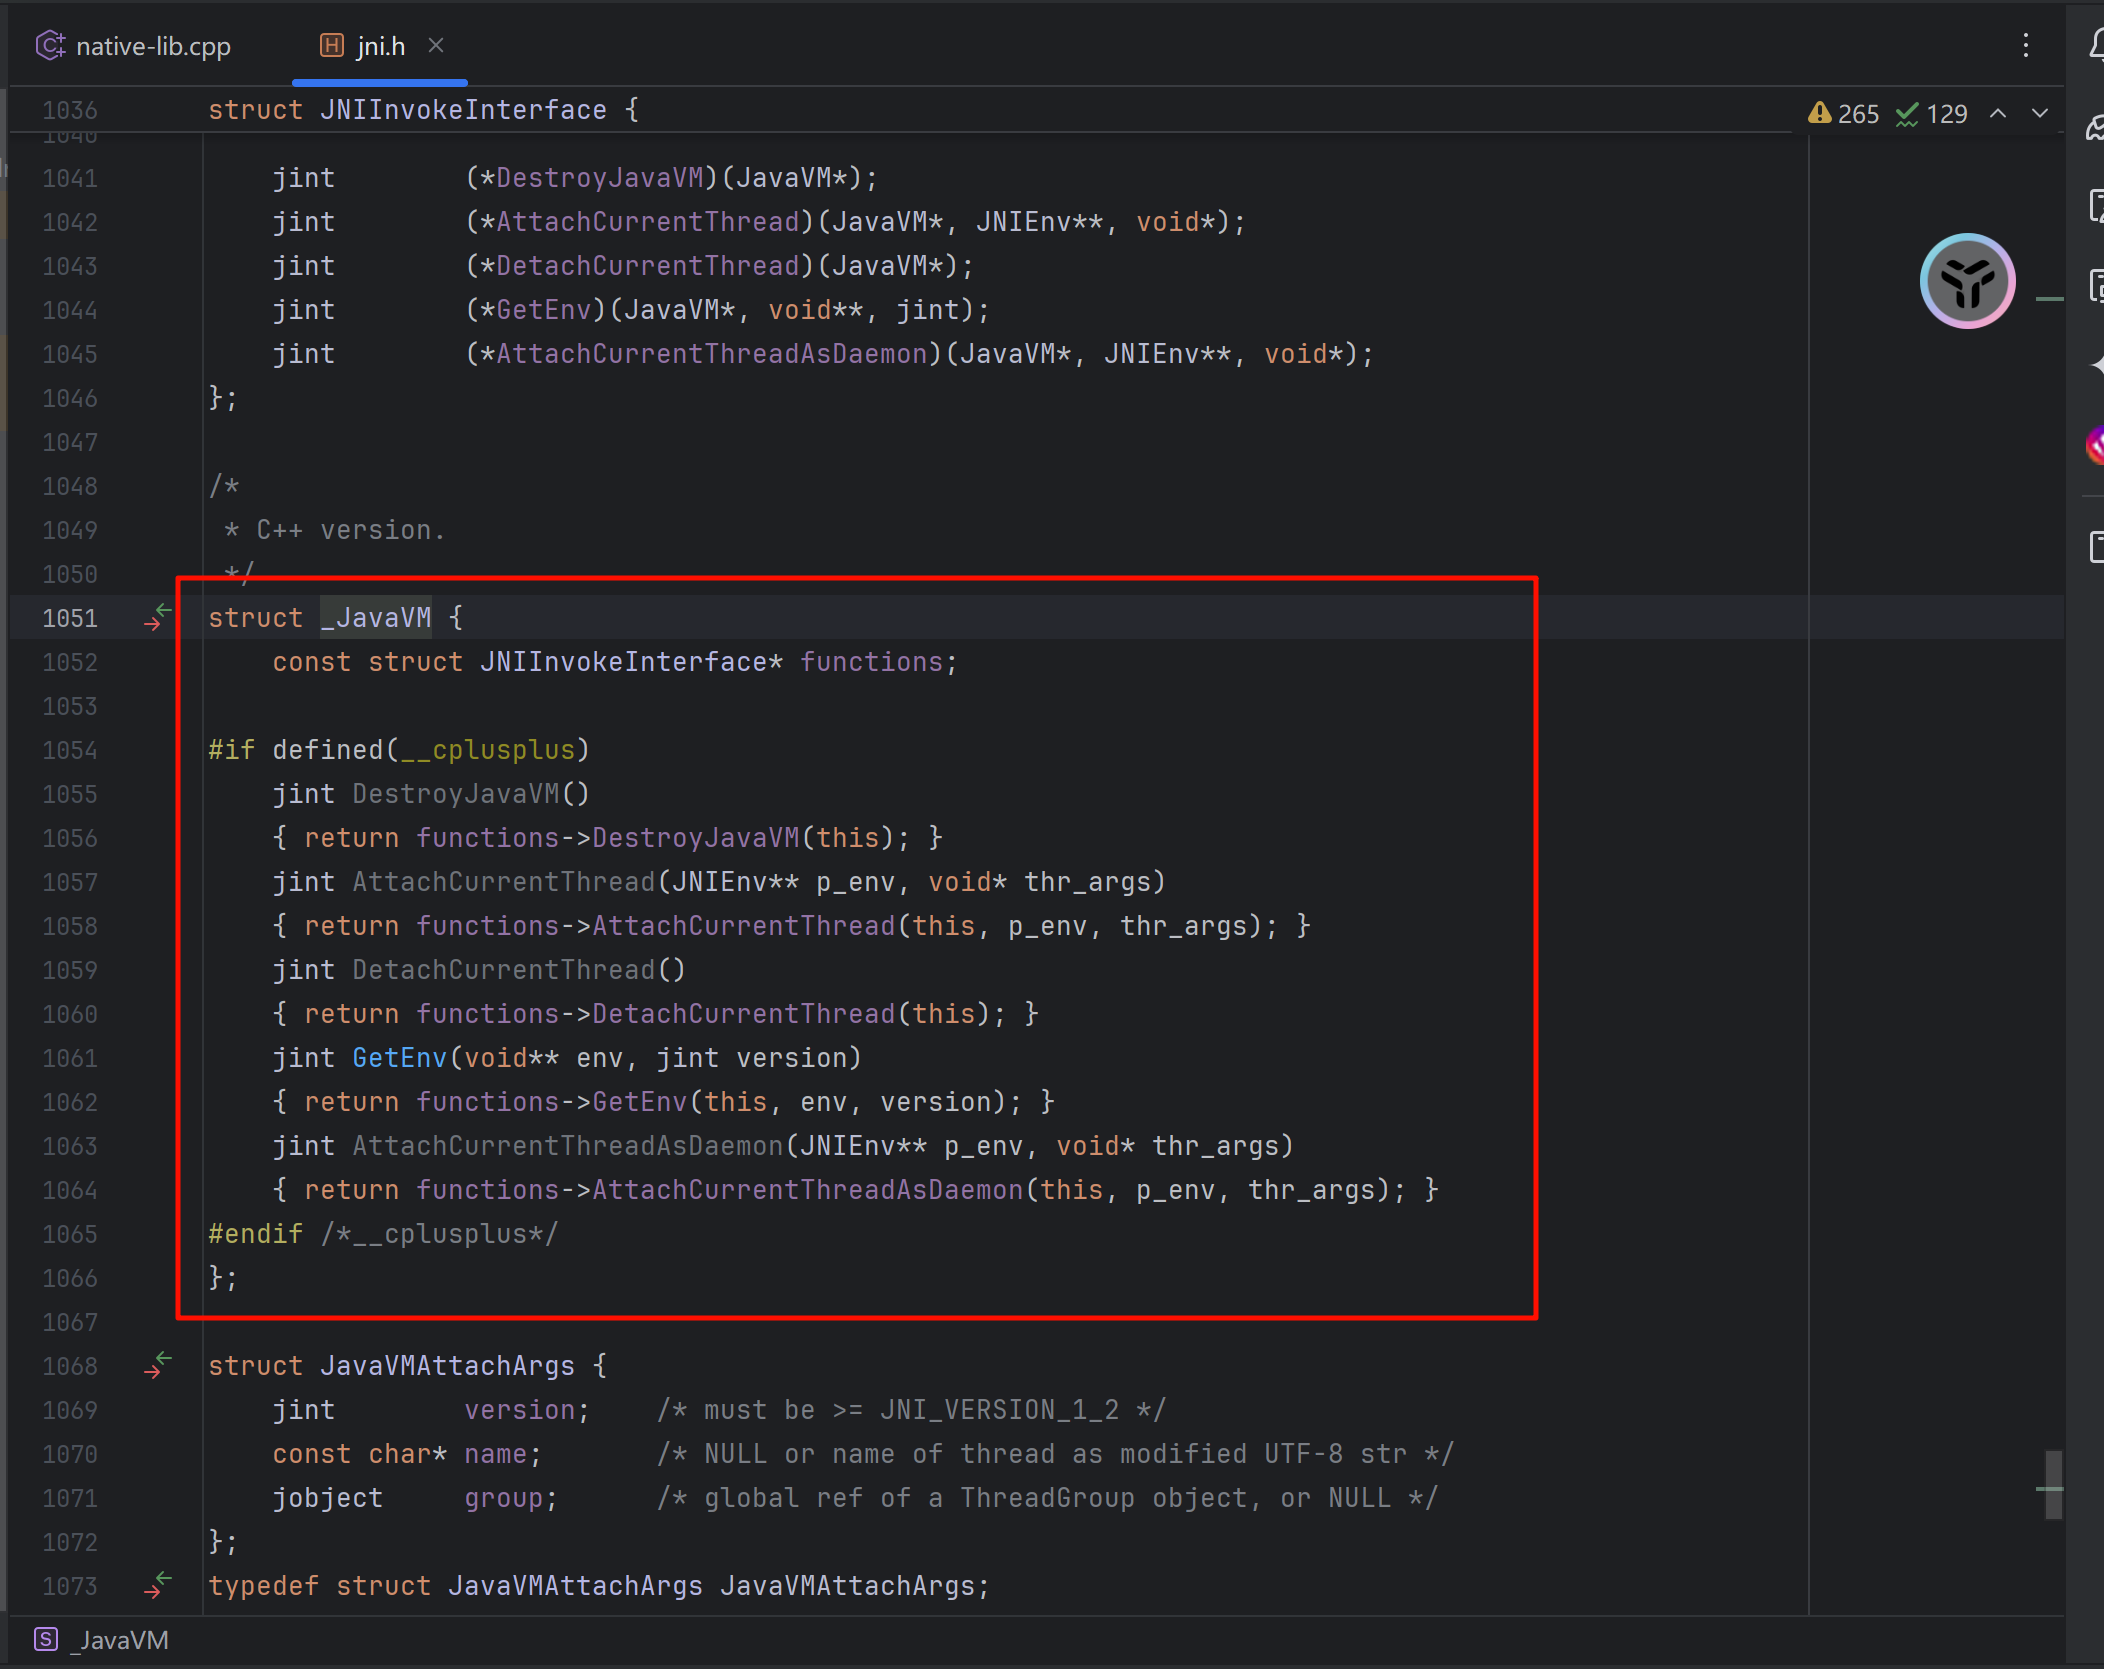Select the jni.h editor tab

coord(380,46)
